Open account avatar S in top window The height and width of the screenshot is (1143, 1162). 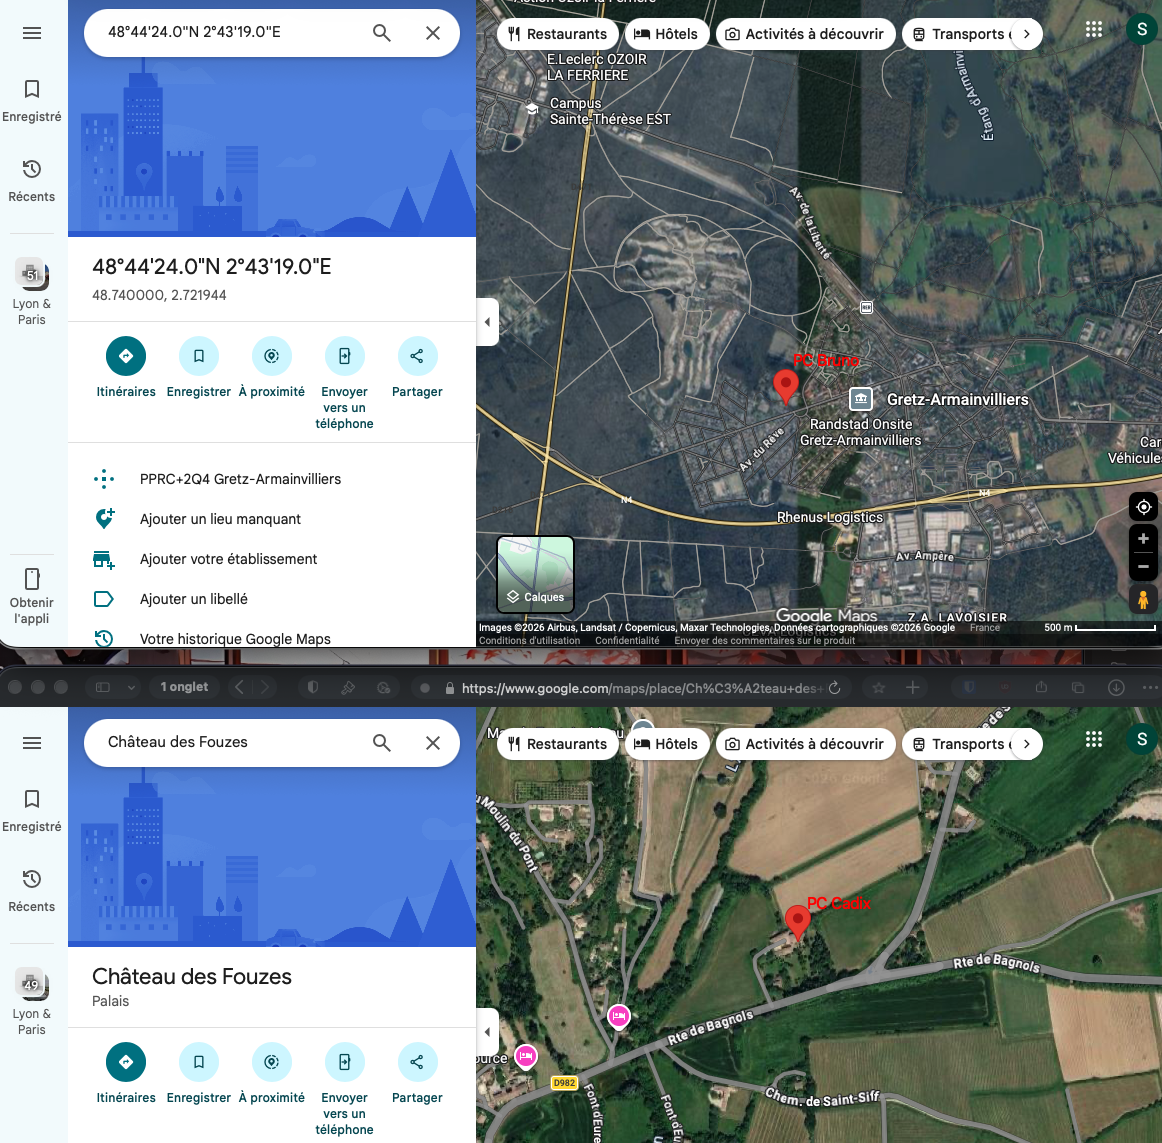coord(1141,30)
